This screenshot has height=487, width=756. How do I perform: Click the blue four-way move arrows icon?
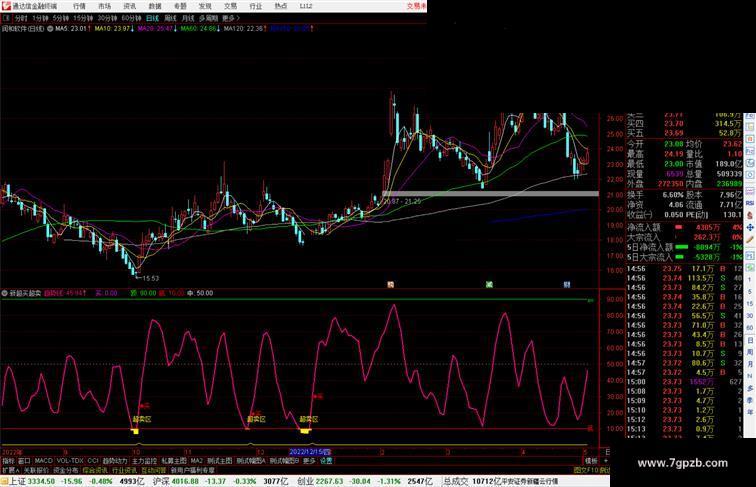tap(750, 227)
